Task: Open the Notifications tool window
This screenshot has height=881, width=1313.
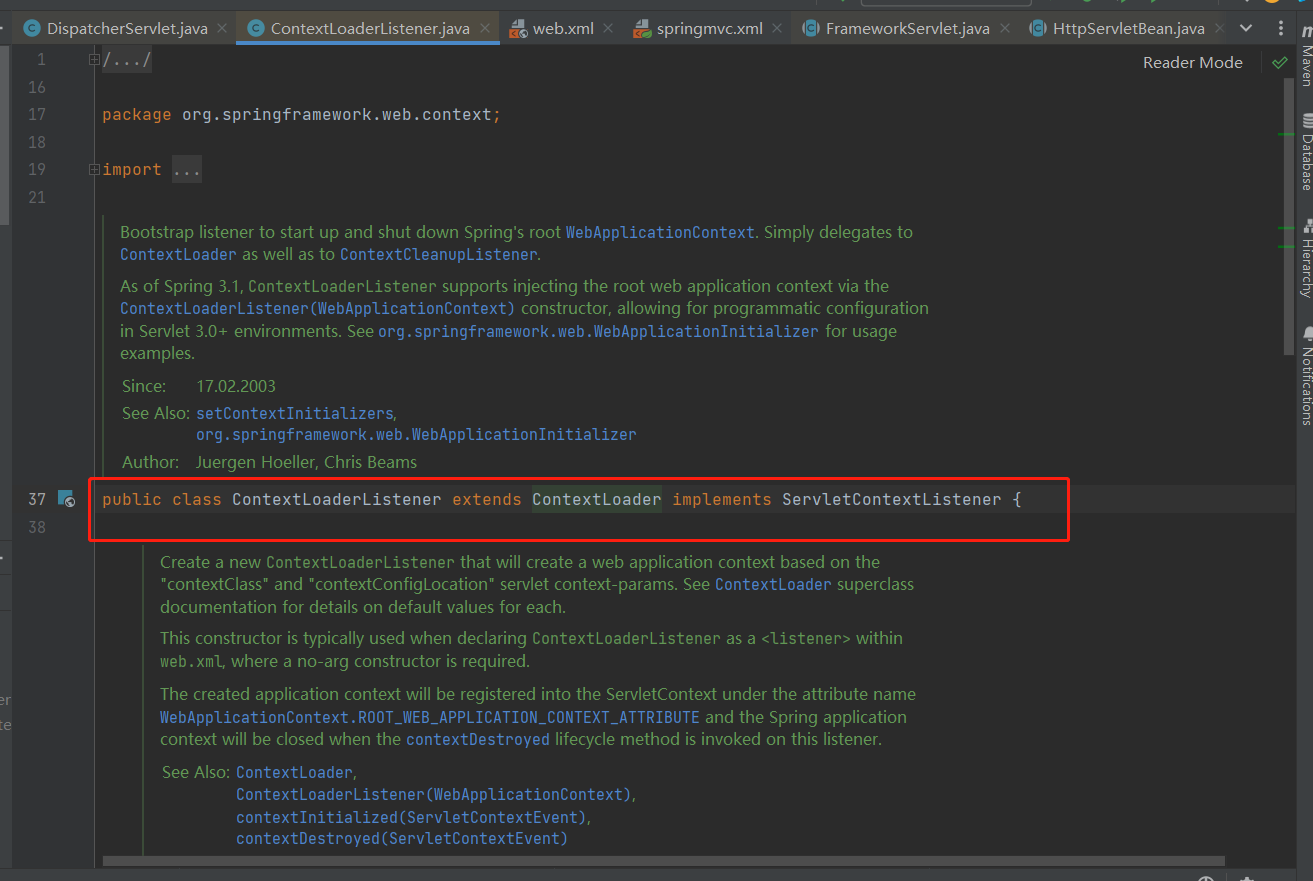Action: click(1306, 375)
